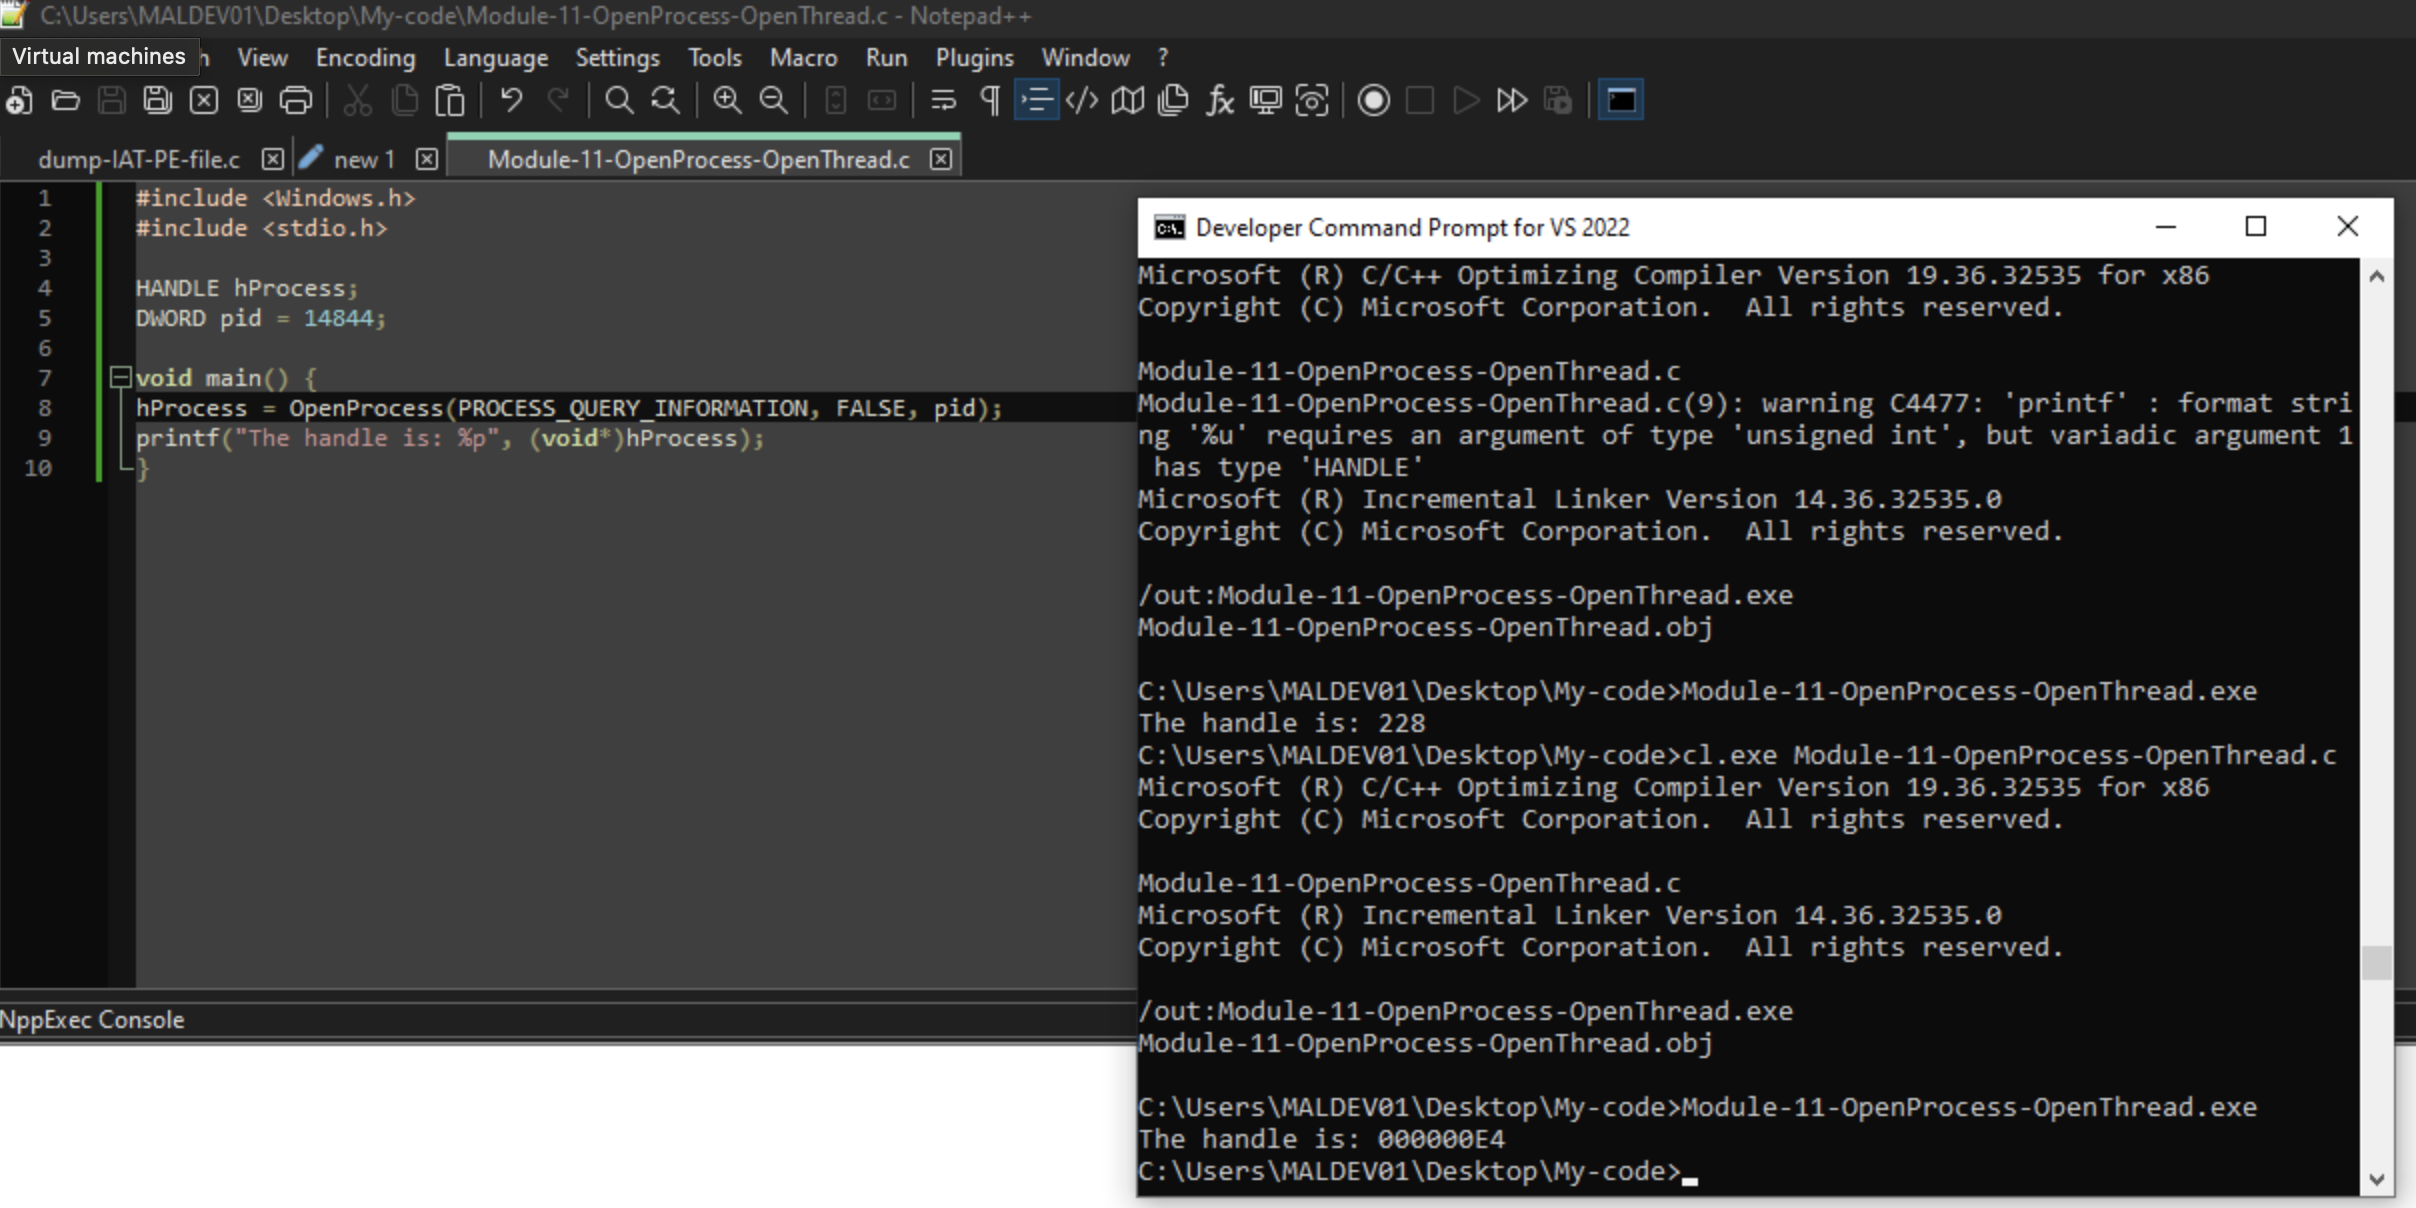This screenshot has height=1208, width=2416.
Task: Start macro recording with the Record button
Action: (1373, 100)
